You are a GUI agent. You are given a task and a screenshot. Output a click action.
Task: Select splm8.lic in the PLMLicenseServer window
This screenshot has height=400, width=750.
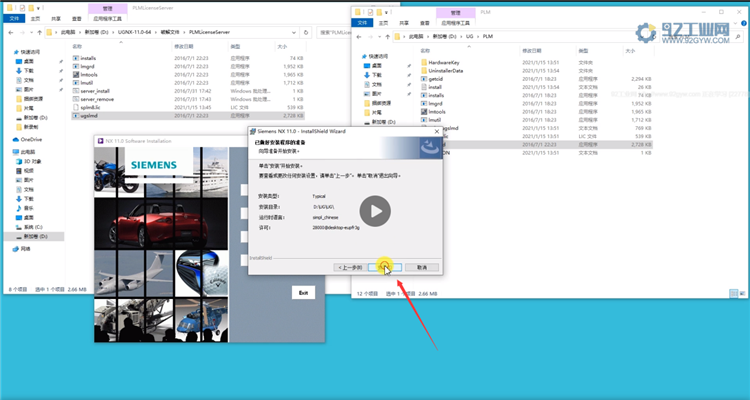pos(188,107)
